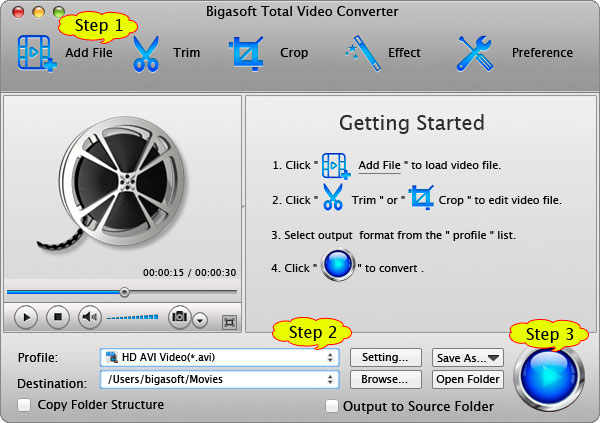
Task: Click the green zoom window button
Action: [x=59, y=12]
